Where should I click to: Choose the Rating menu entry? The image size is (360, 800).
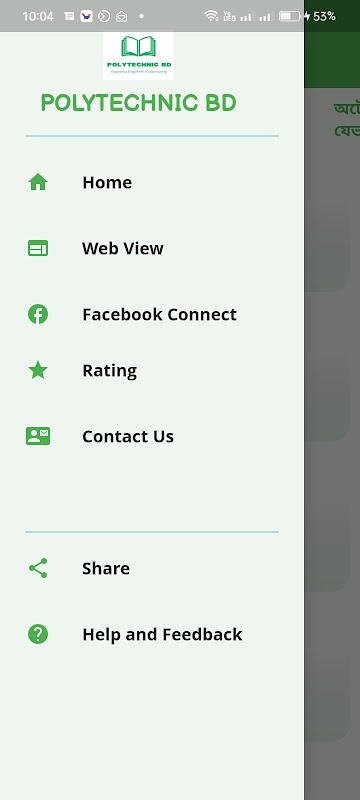(x=152, y=370)
